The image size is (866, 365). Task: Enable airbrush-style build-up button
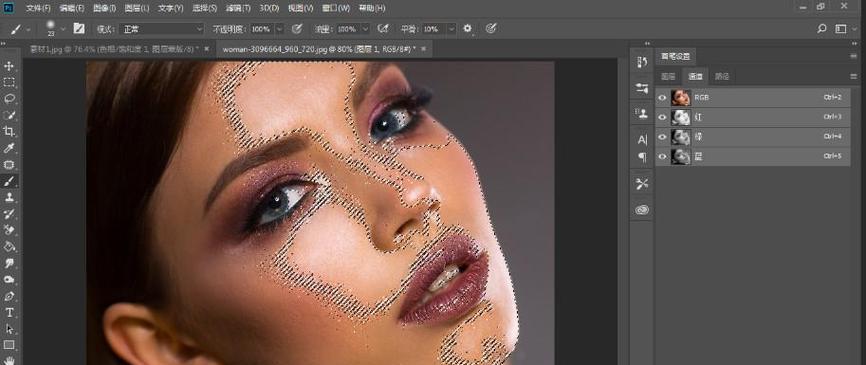tap(382, 29)
